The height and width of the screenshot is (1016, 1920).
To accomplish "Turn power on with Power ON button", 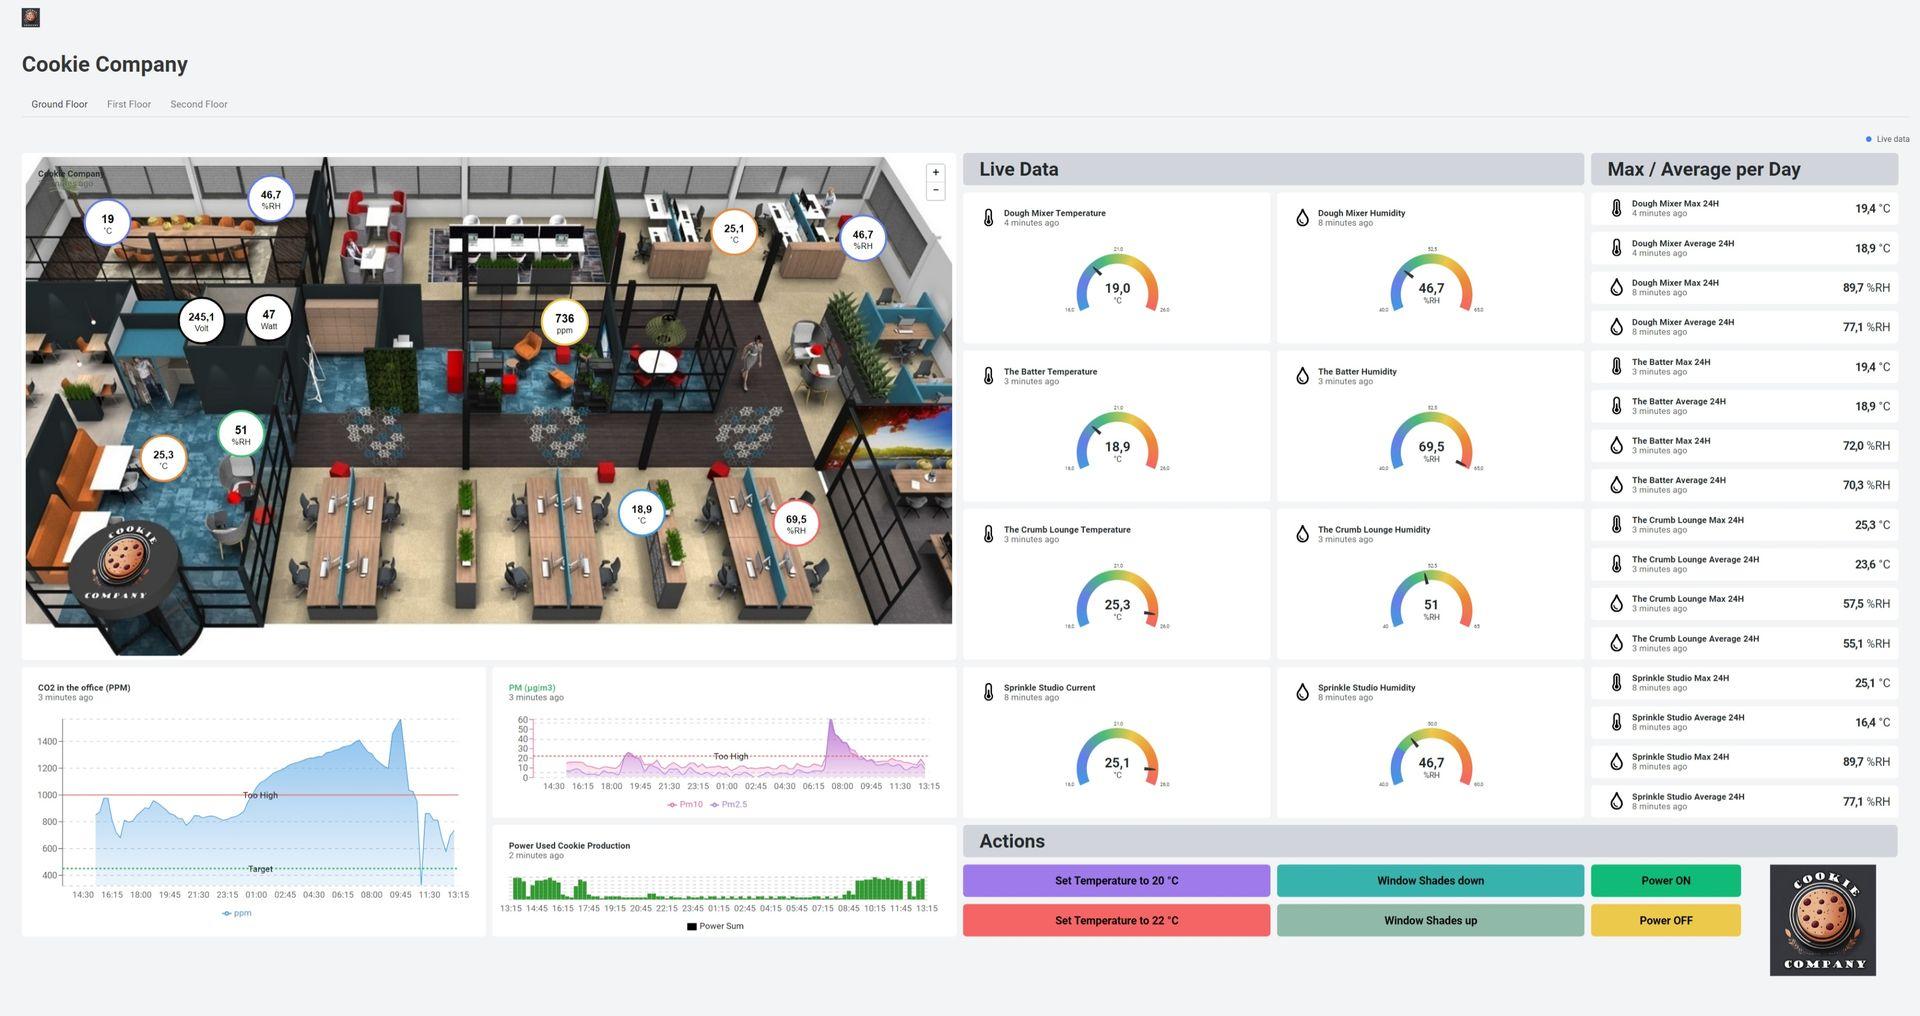I will tap(1666, 881).
